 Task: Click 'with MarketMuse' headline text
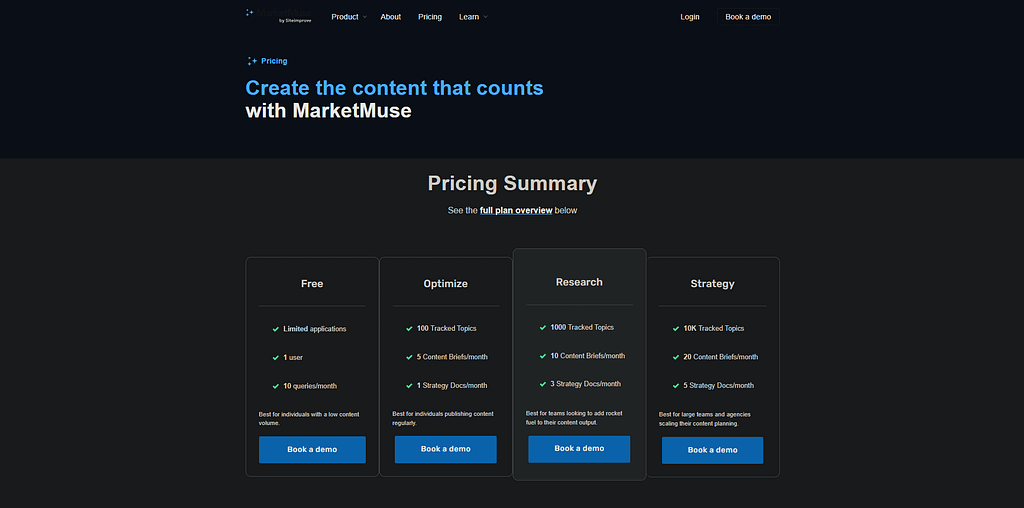pos(328,110)
